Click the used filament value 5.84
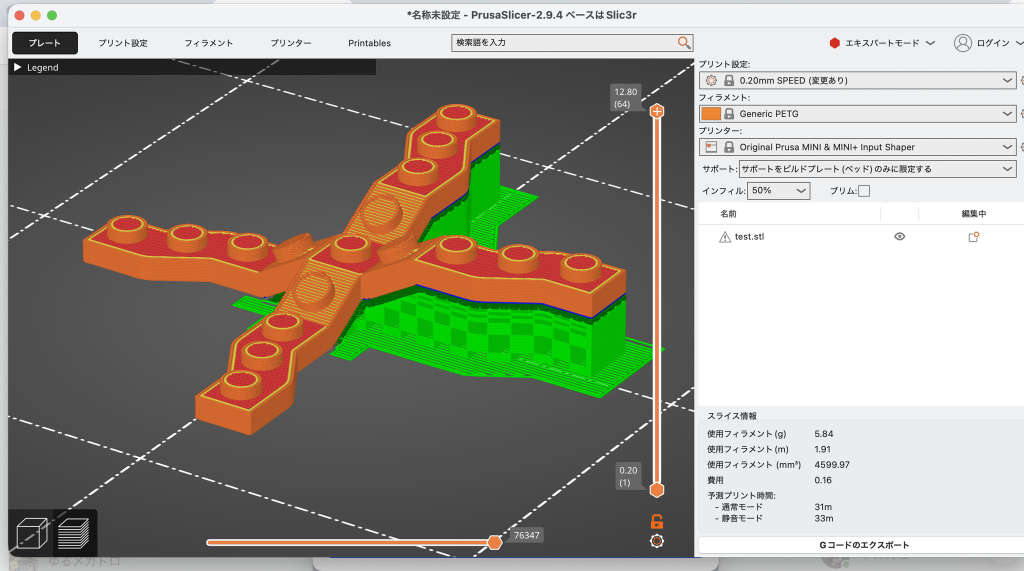The width and height of the screenshot is (1024, 571). click(824, 434)
